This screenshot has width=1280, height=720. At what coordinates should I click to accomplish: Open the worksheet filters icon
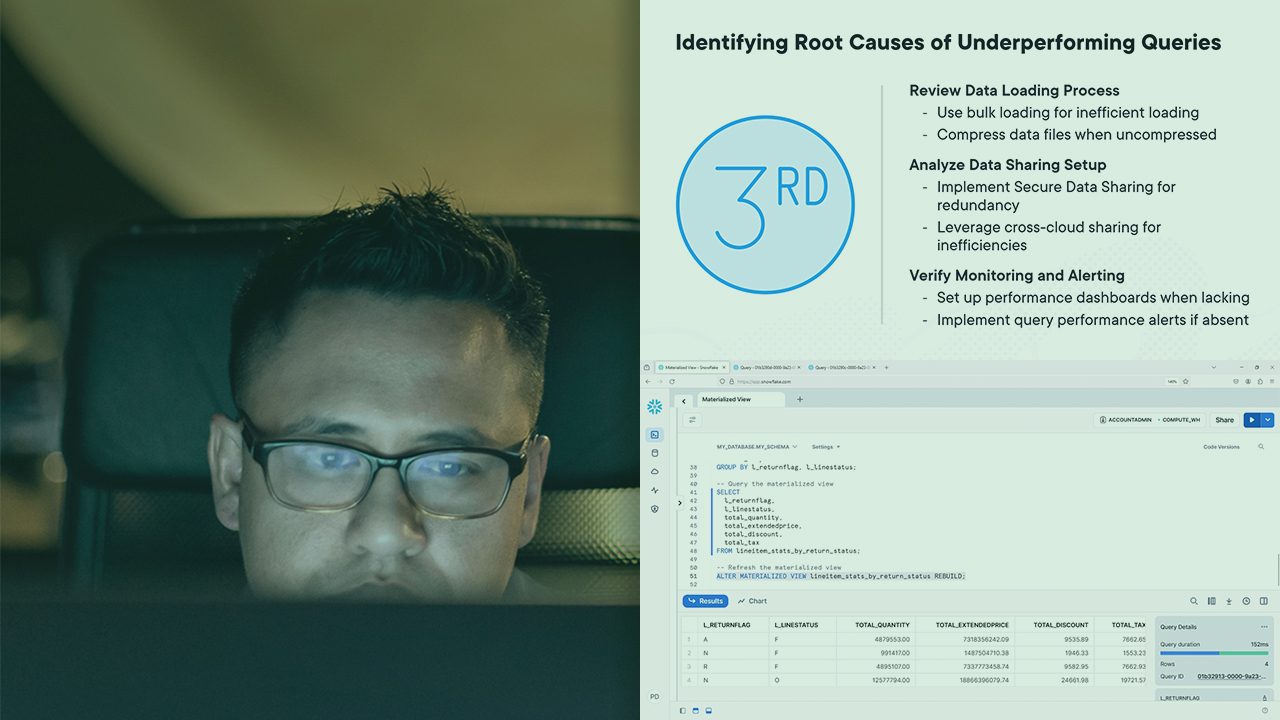click(x=691, y=420)
